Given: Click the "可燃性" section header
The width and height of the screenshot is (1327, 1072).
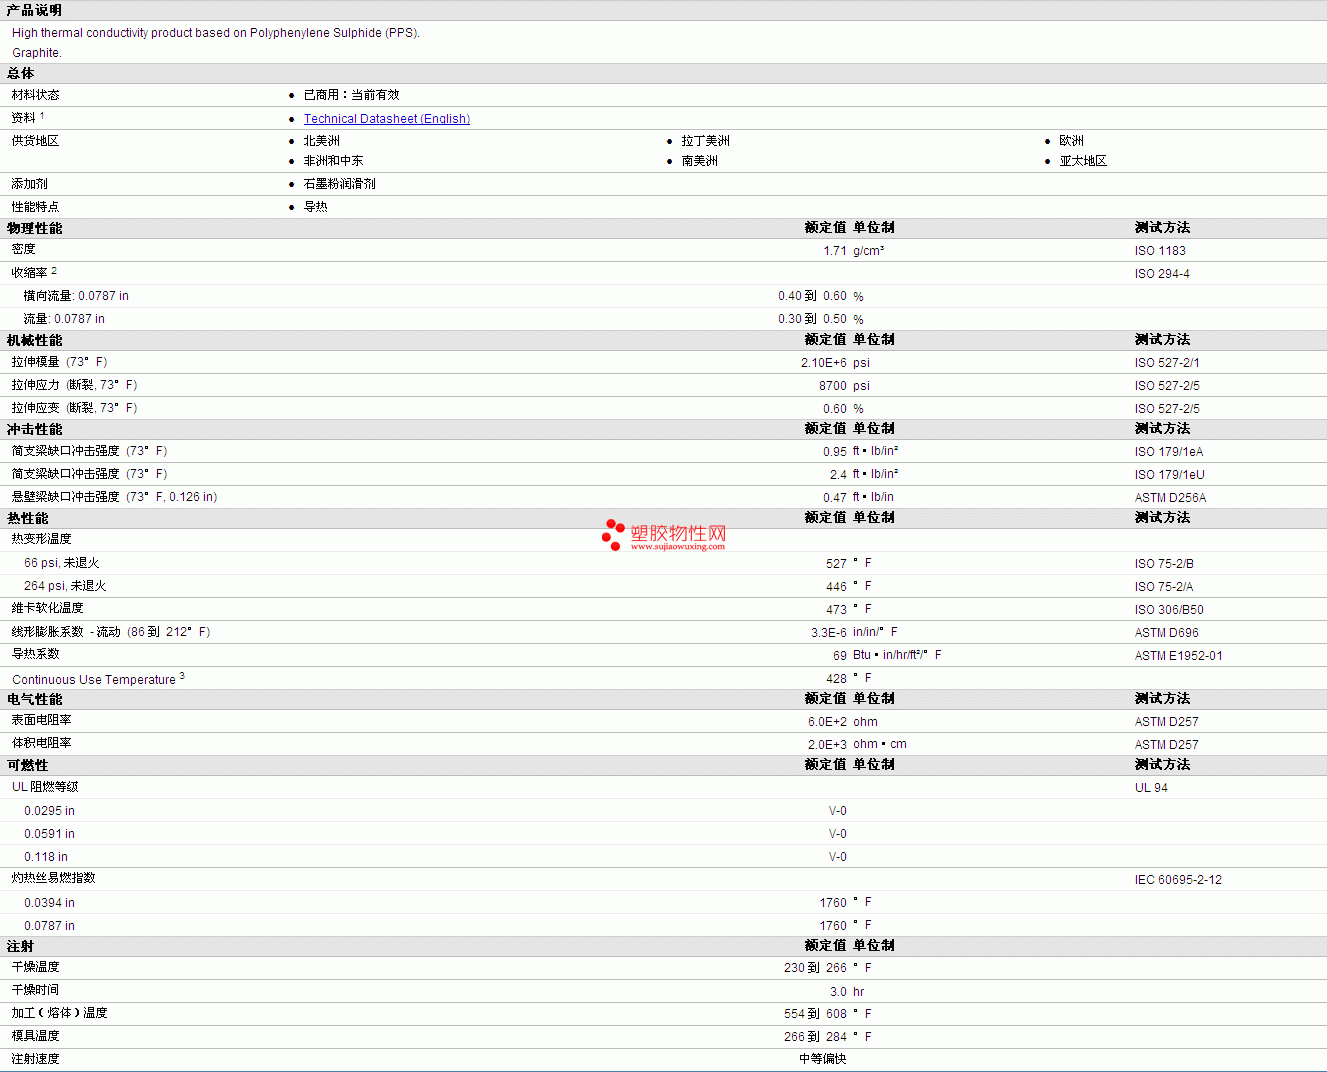Looking at the screenshot, I should (27, 765).
